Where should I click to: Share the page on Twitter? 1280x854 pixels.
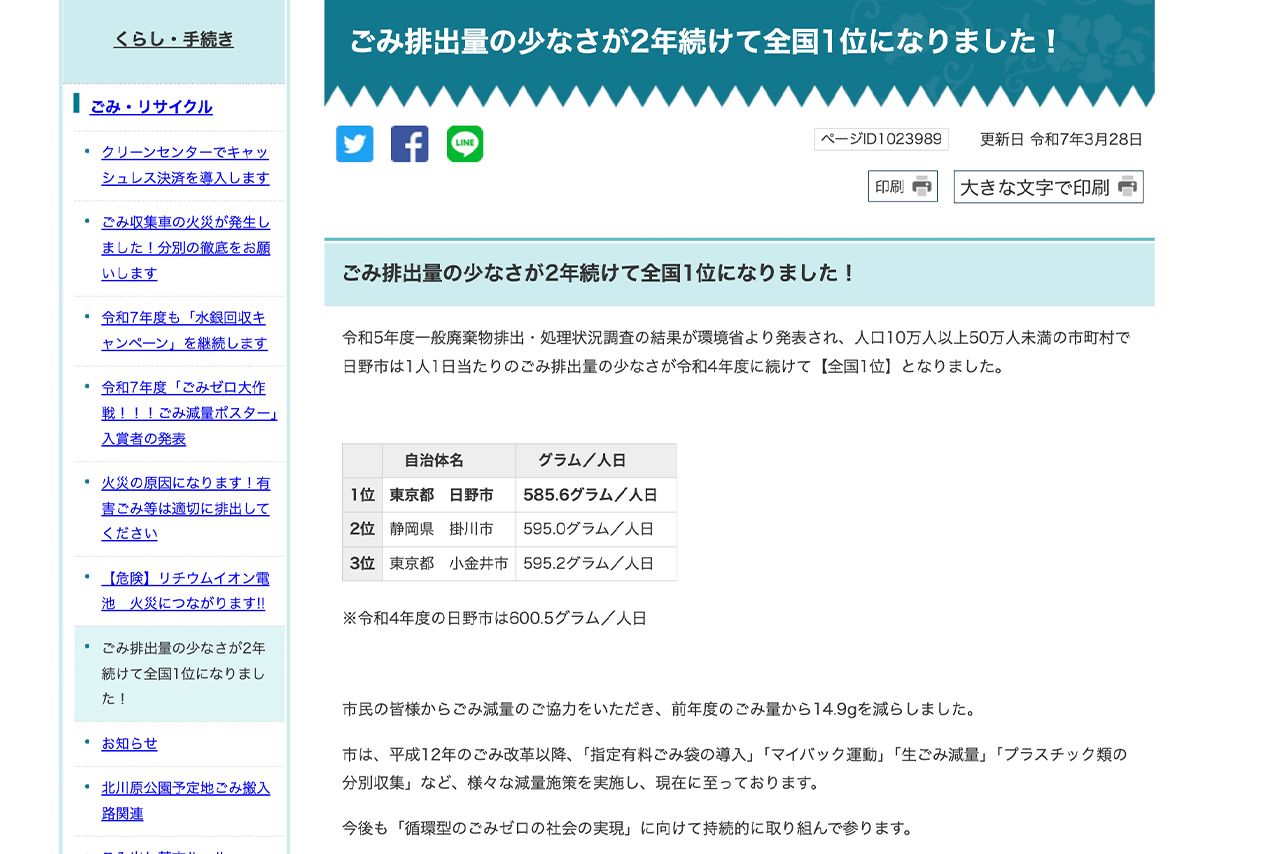click(354, 144)
